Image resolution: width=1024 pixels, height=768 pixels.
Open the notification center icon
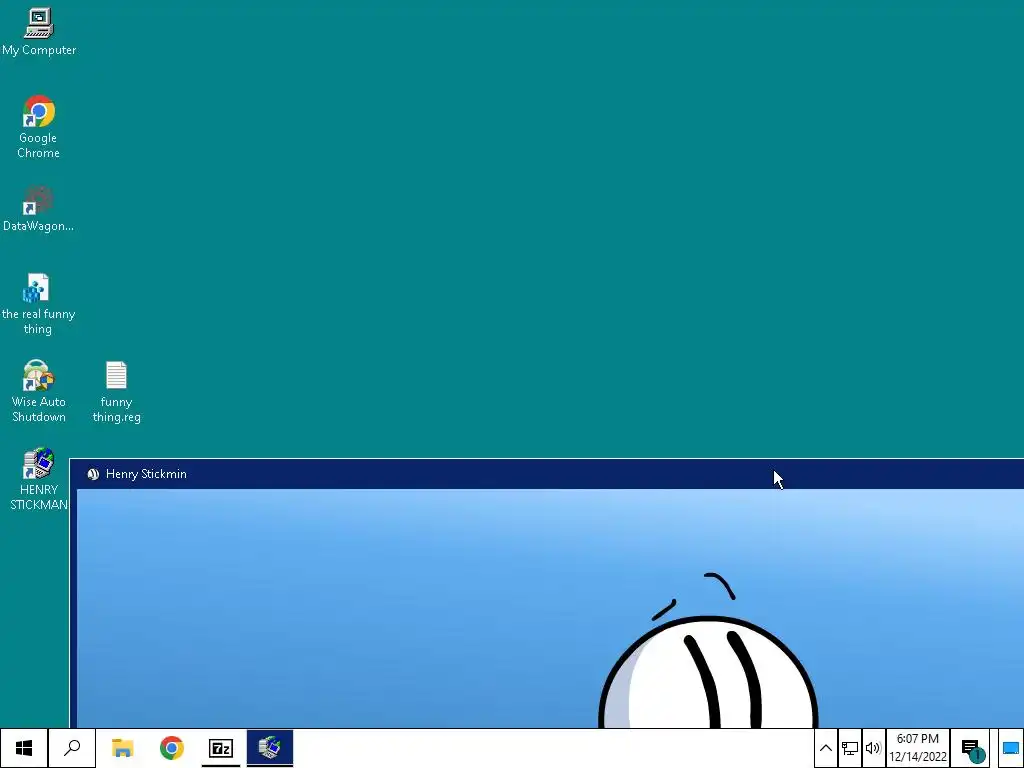(972, 749)
